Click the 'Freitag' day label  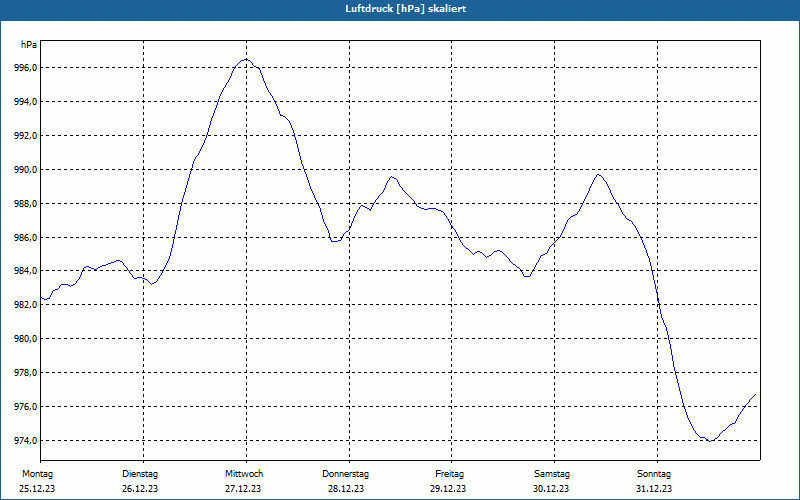point(449,474)
